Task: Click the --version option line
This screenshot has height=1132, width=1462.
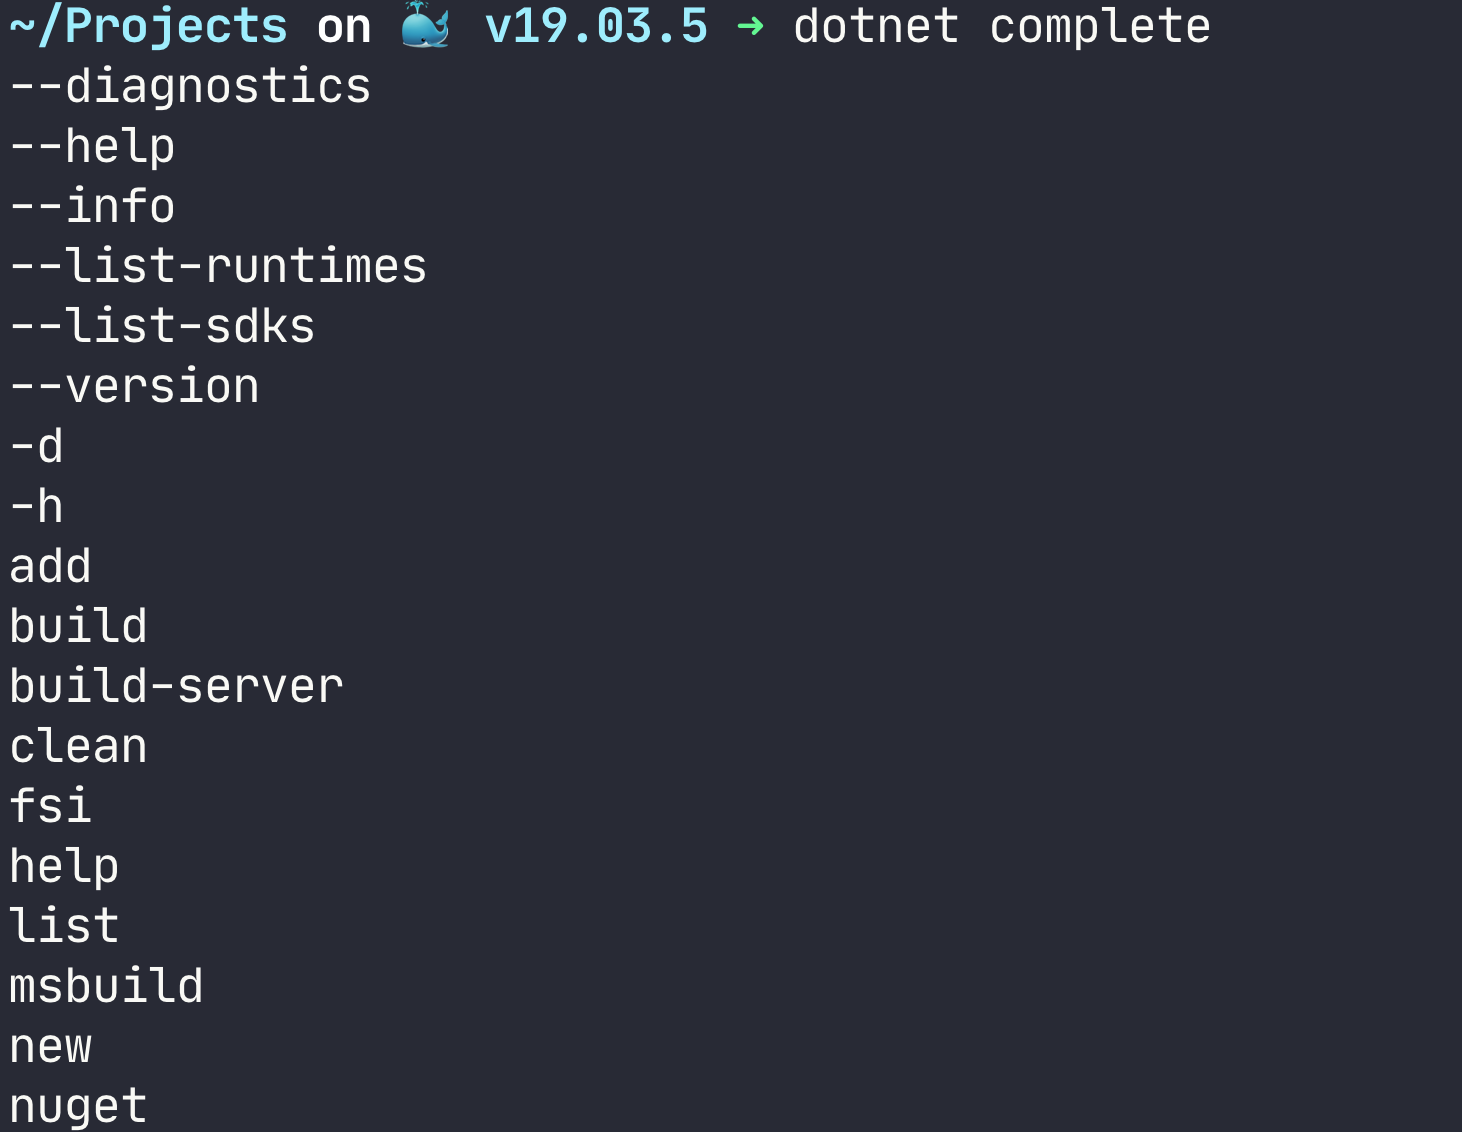Action: (134, 387)
